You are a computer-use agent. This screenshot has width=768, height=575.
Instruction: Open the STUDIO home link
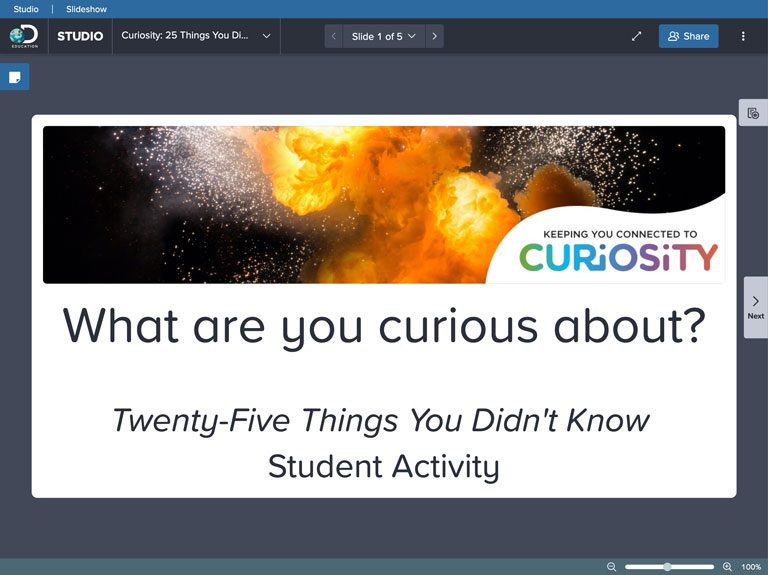pyautogui.click(x=80, y=36)
